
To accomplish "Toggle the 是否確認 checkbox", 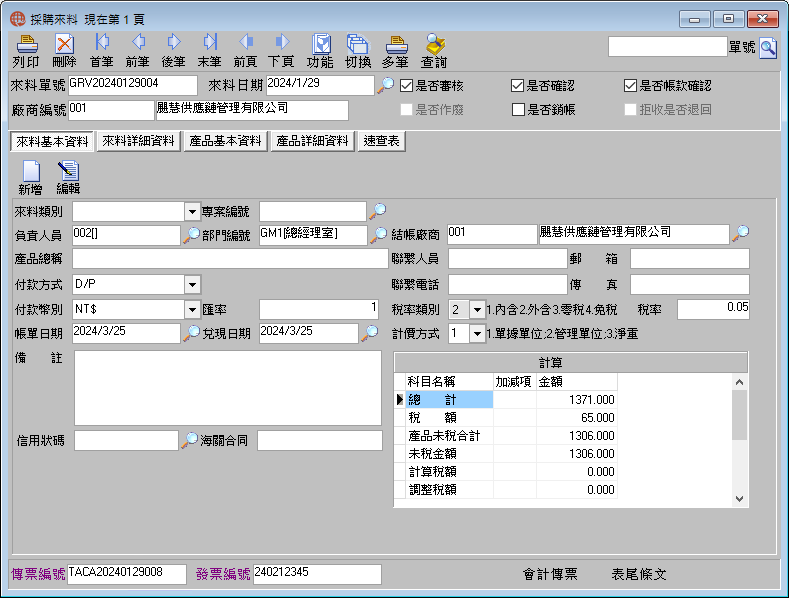I will click(x=517, y=86).
